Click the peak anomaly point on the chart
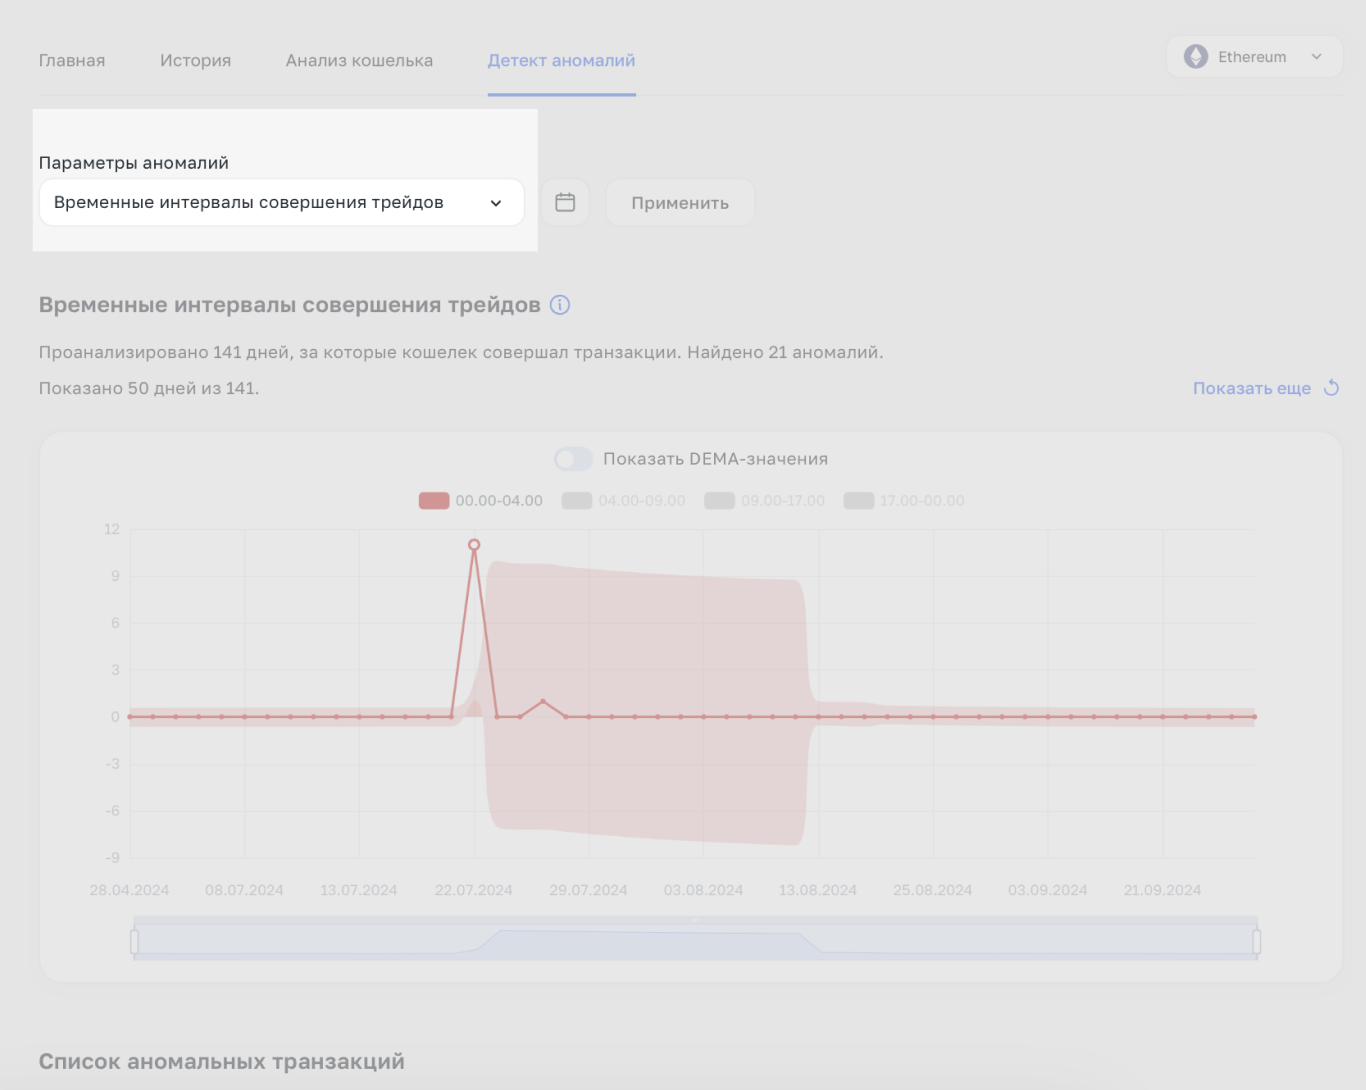Image resolution: width=1366 pixels, height=1090 pixels. click(x=474, y=545)
